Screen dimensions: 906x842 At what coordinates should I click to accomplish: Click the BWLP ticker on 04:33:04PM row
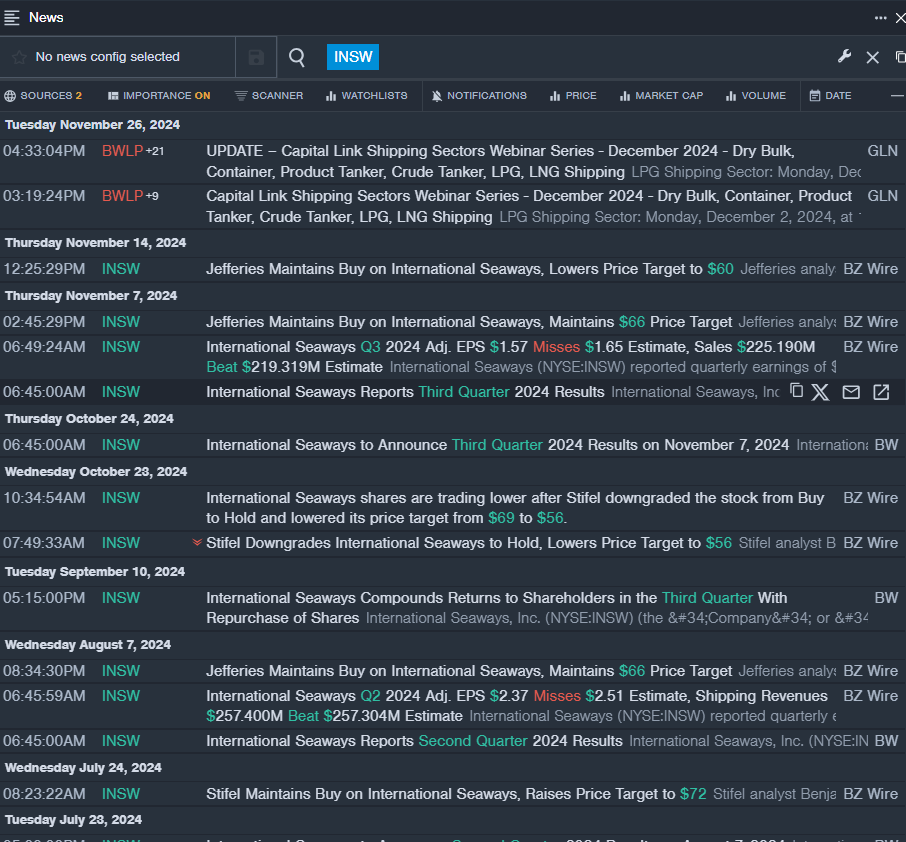point(122,151)
